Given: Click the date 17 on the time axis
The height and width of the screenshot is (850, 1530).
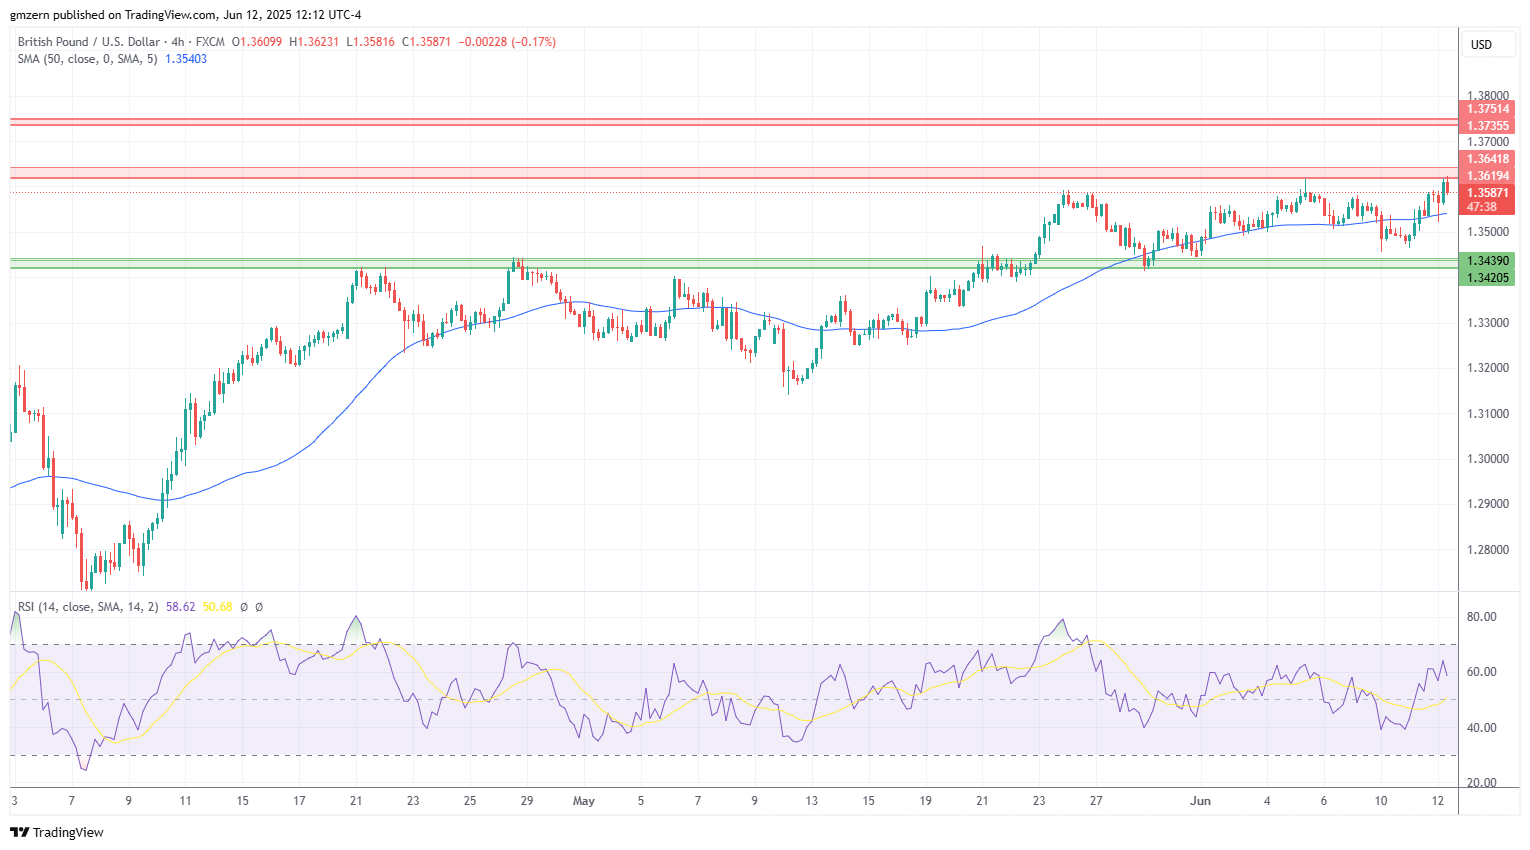Looking at the screenshot, I should point(299,801).
